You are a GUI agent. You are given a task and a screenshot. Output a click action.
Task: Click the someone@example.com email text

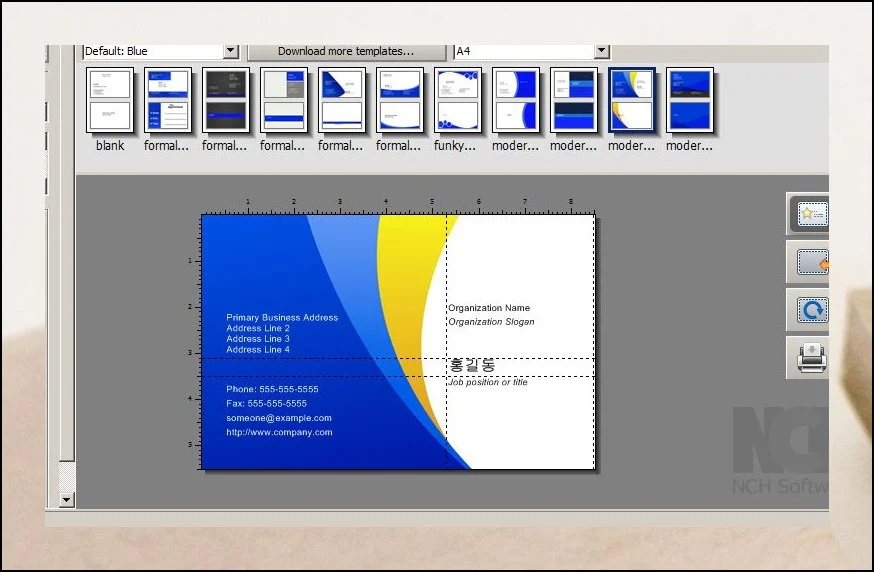click(279, 418)
